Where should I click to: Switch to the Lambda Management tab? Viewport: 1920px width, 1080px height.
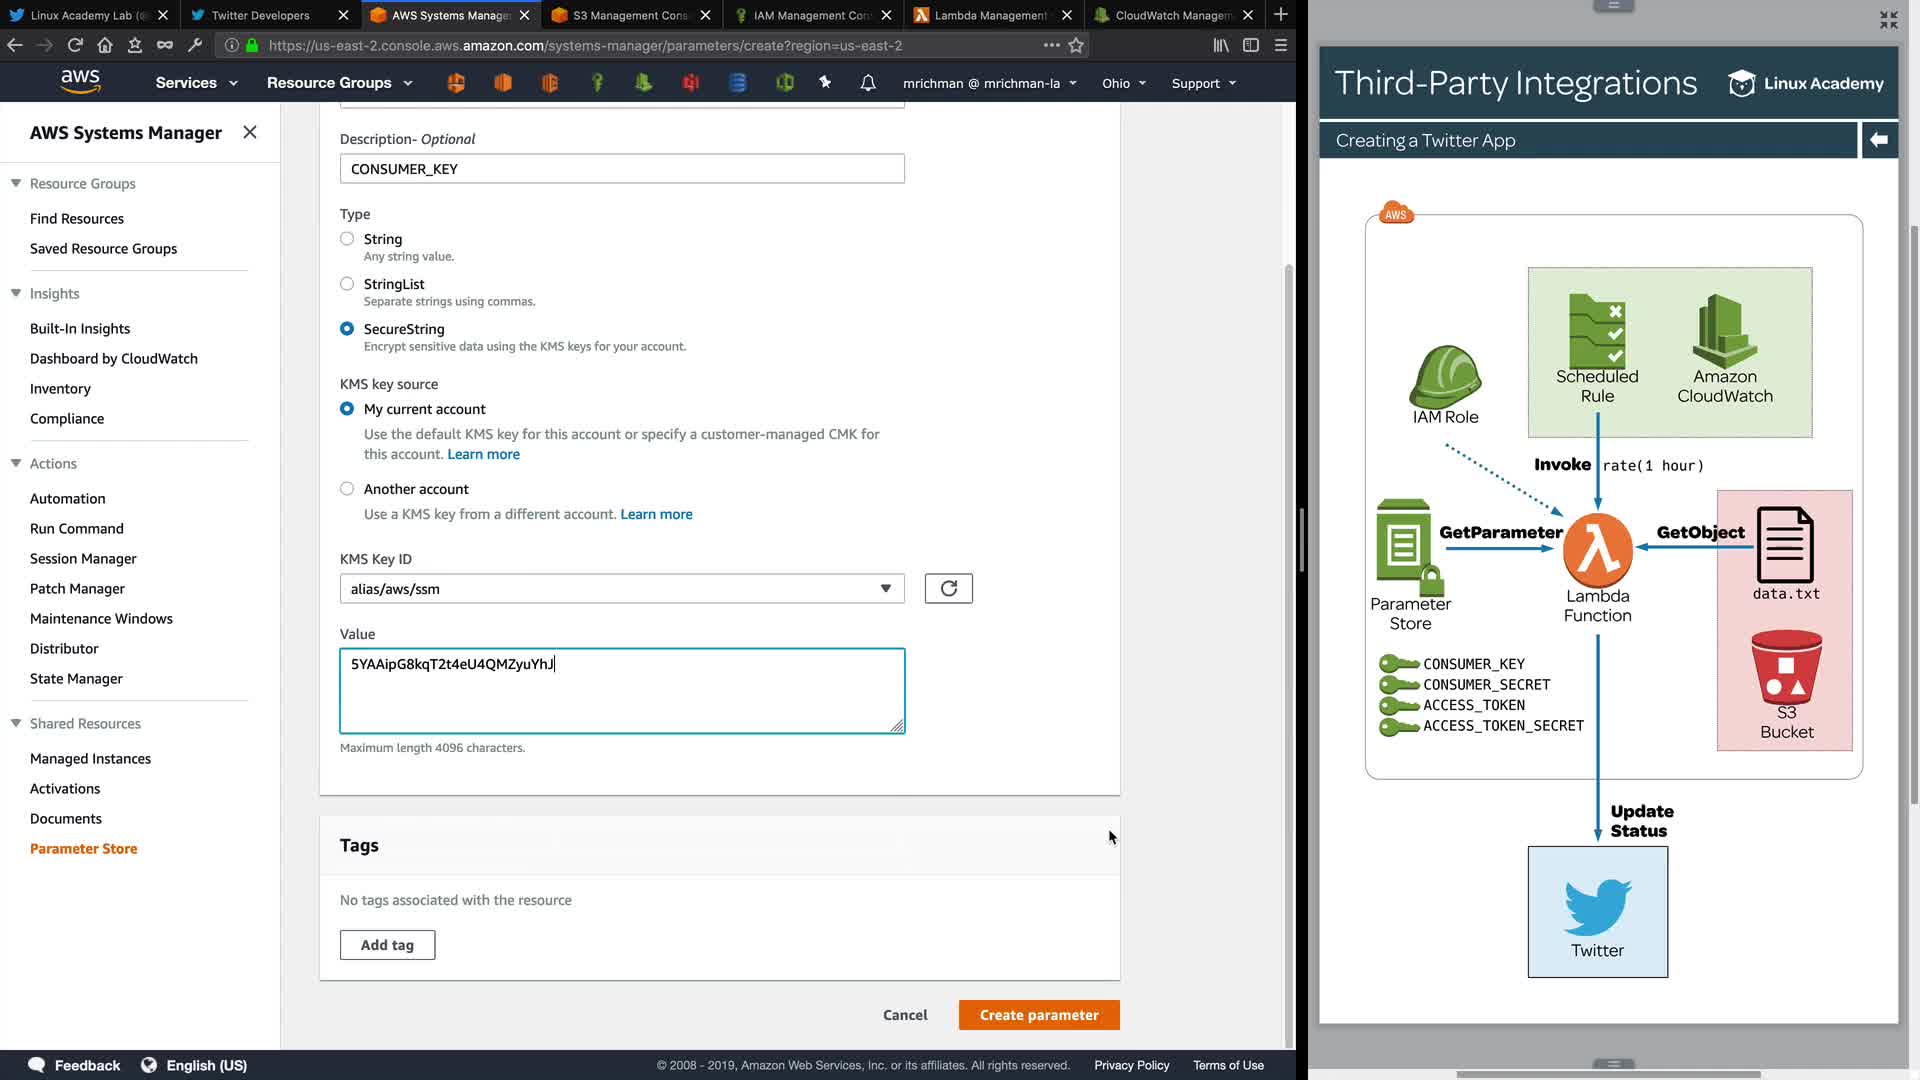tap(990, 15)
